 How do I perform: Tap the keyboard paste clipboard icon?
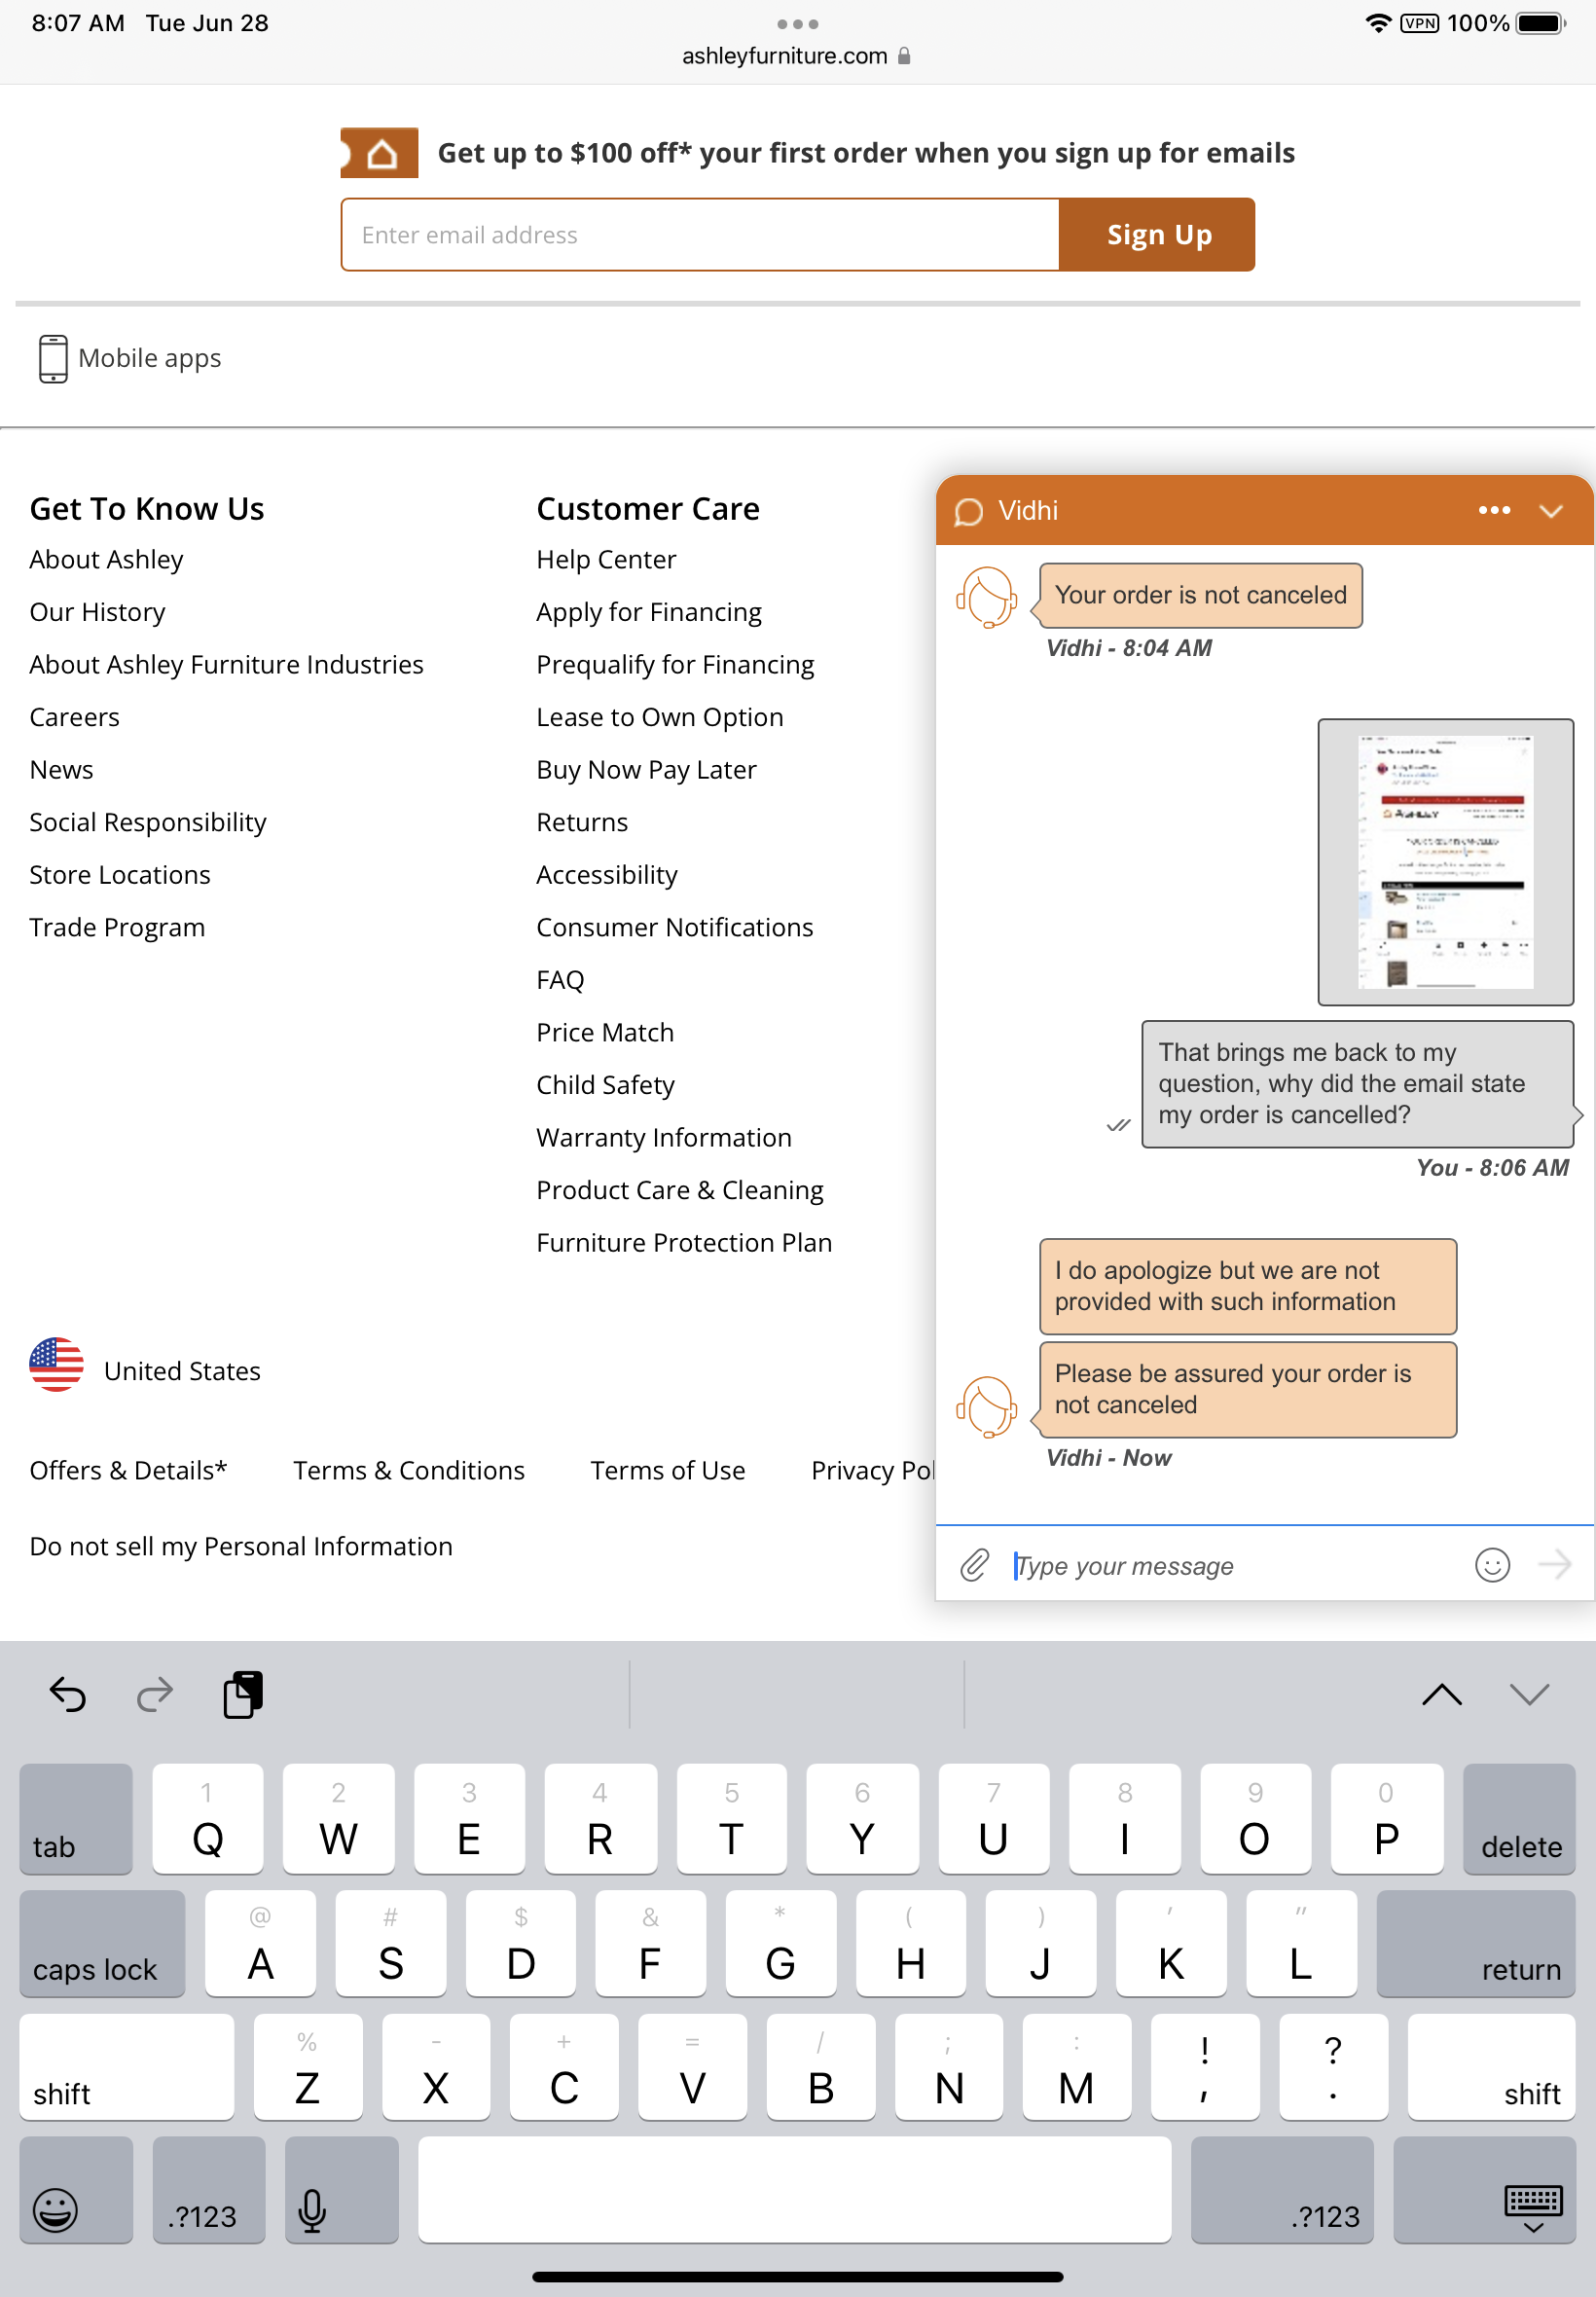243,1694
